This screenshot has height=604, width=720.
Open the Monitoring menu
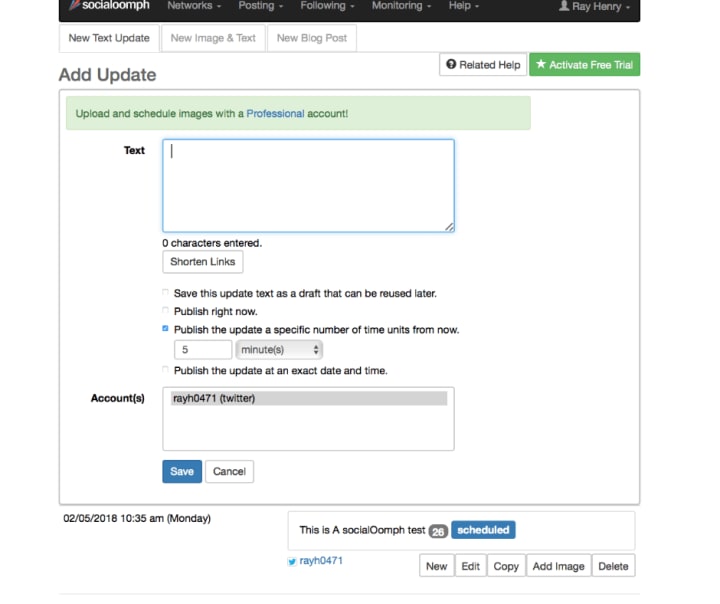(x=401, y=6)
